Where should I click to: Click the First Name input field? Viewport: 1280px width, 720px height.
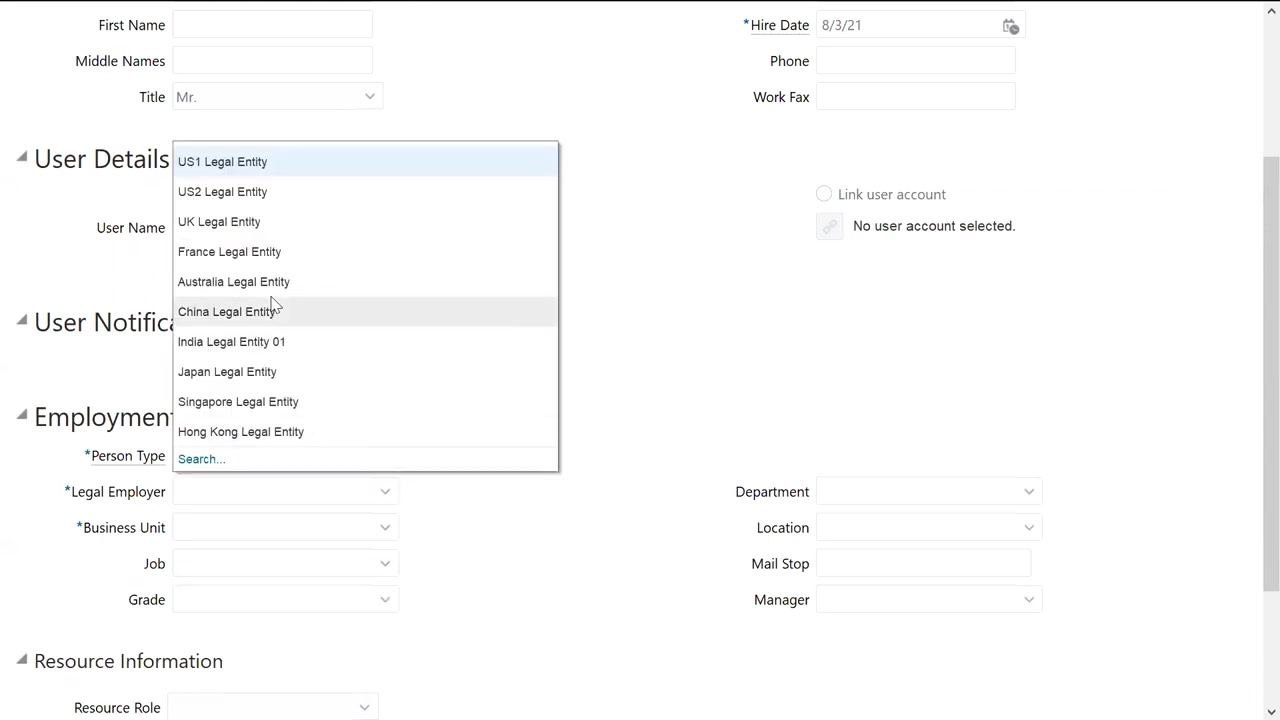(272, 25)
